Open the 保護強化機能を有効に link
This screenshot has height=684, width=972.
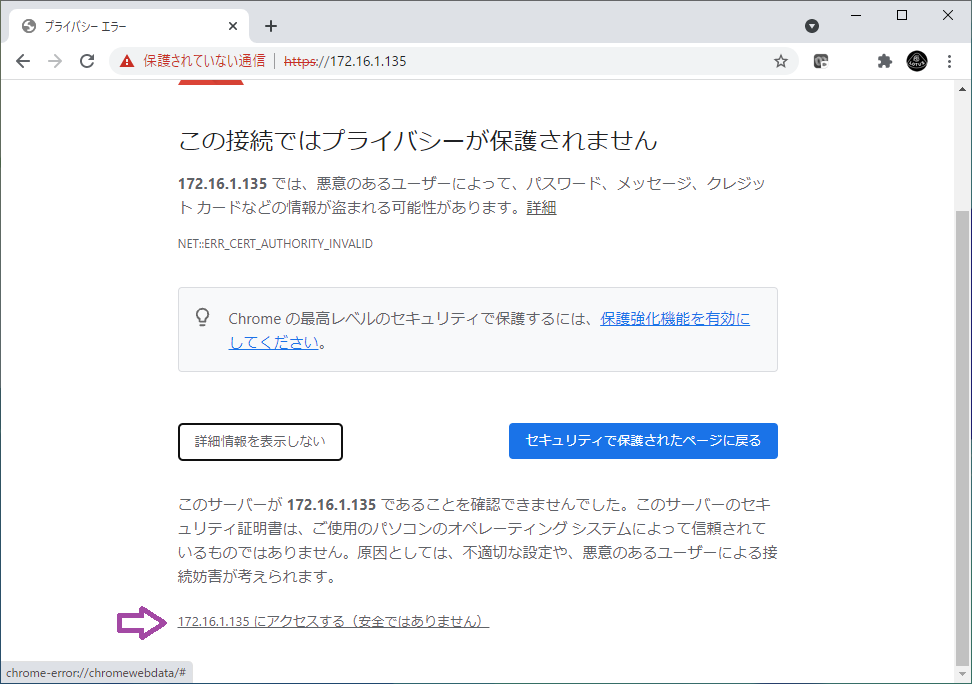[675, 319]
